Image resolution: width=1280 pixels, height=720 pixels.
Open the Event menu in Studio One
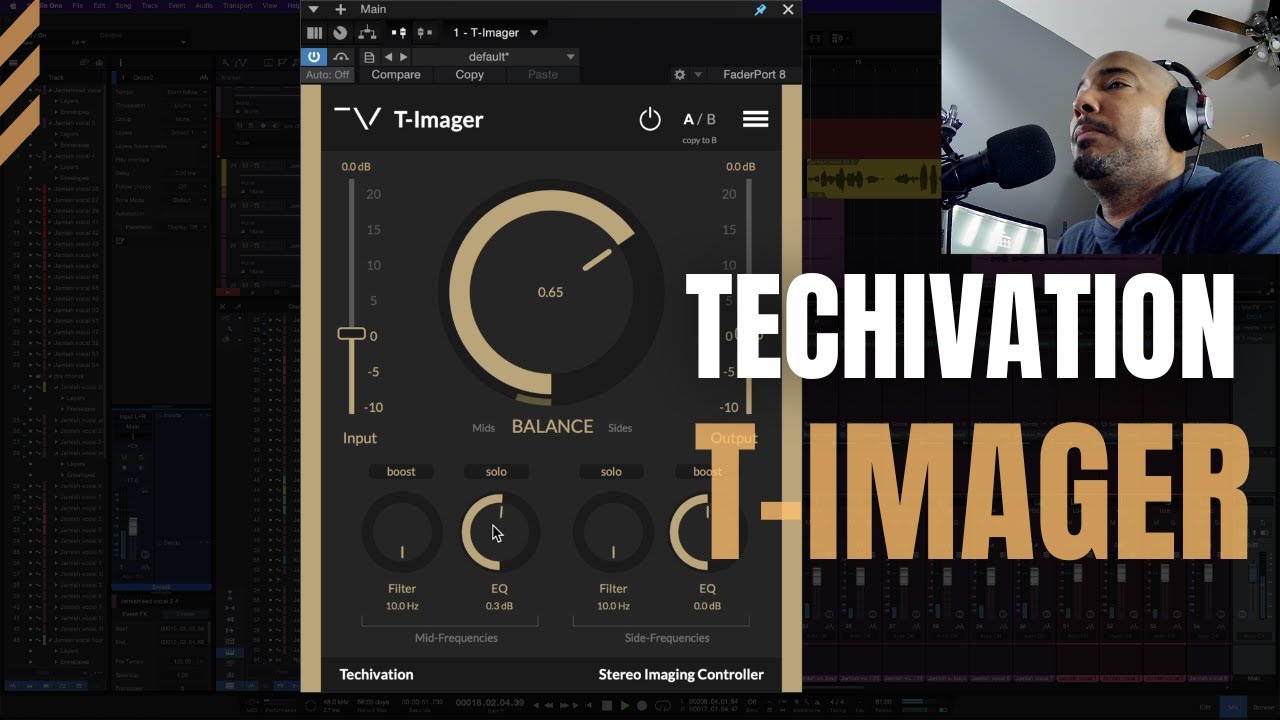point(177,5)
